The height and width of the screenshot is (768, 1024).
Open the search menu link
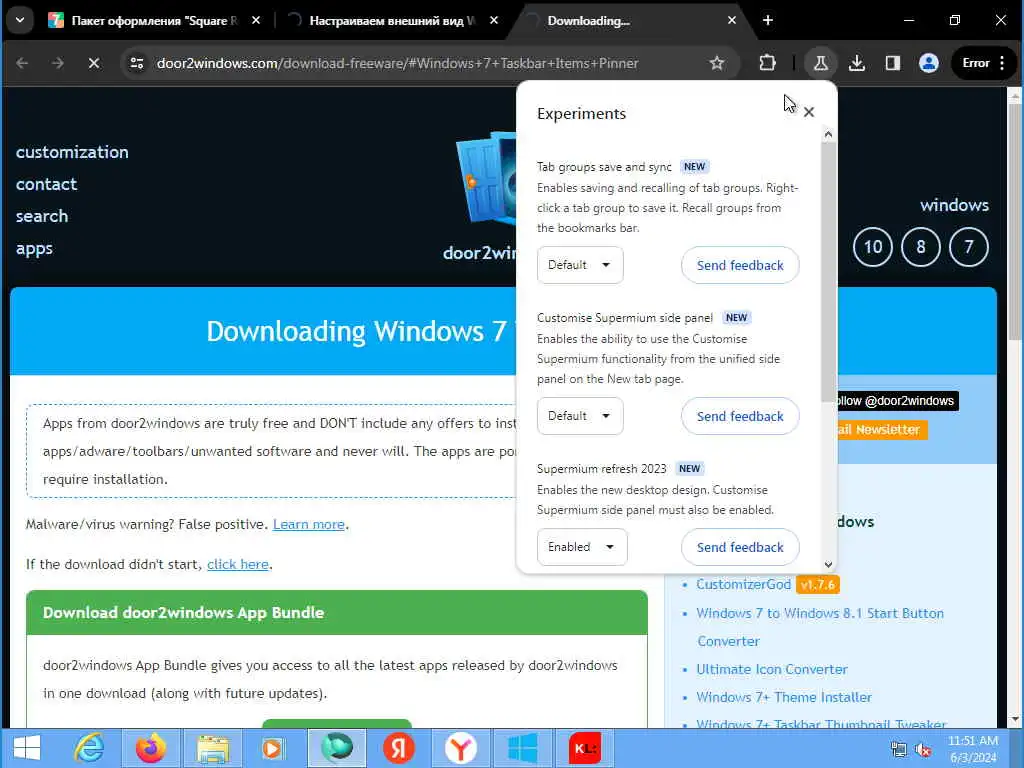click(42, 216)
